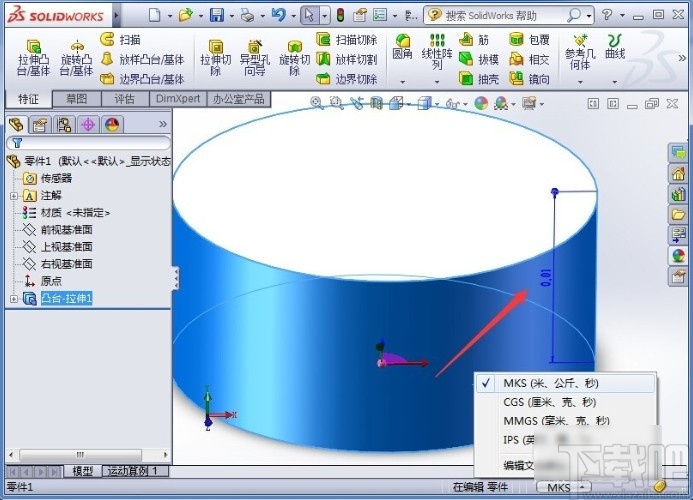
Task: Open the ConfigurationManager tab icon
Action: (64, 125)
